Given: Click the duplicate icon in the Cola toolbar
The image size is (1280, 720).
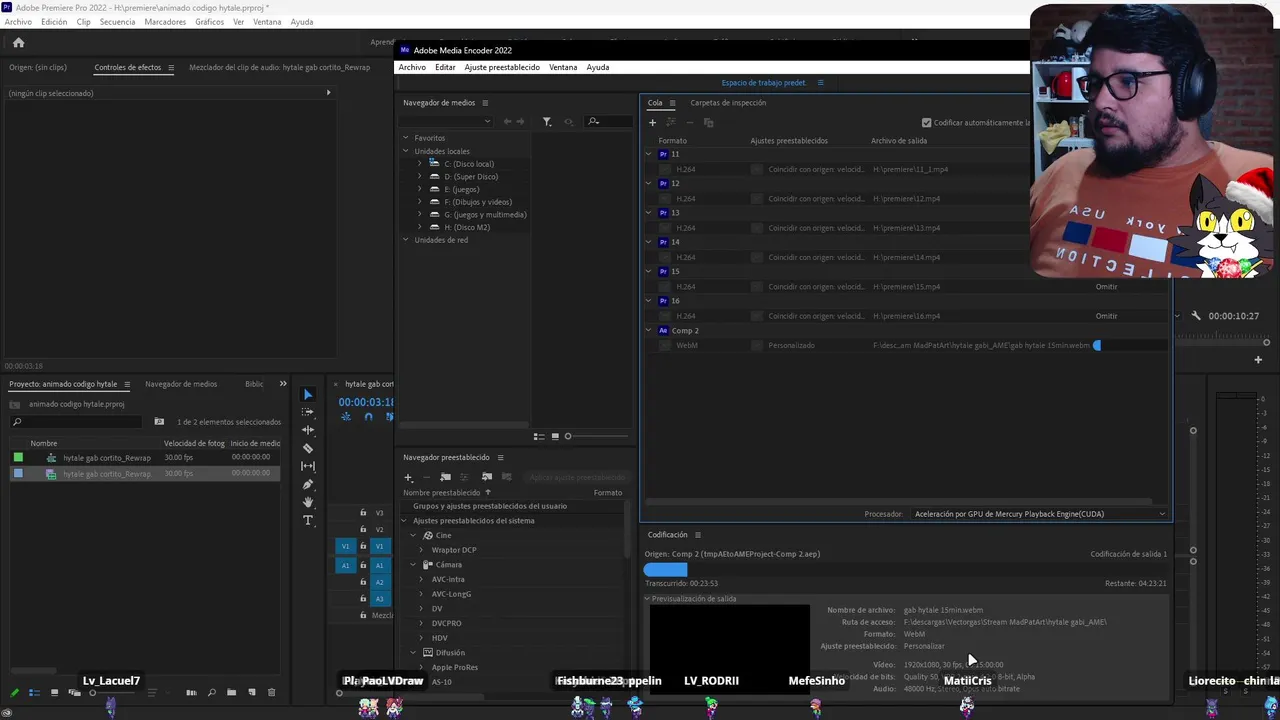Looking at the screenshot, I should click(708, 122).
